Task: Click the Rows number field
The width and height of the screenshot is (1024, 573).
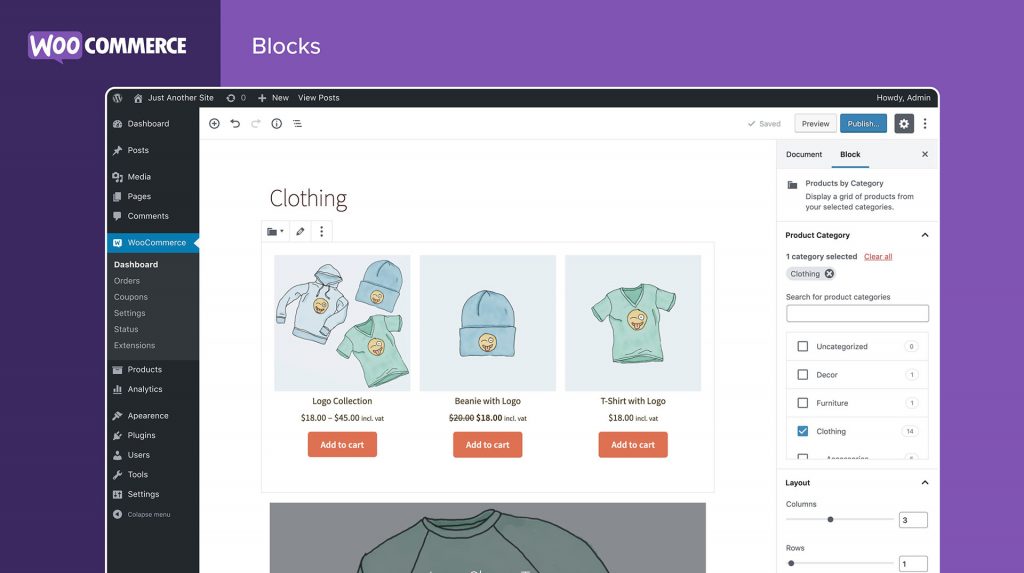Action: click(x=913, y=564)
